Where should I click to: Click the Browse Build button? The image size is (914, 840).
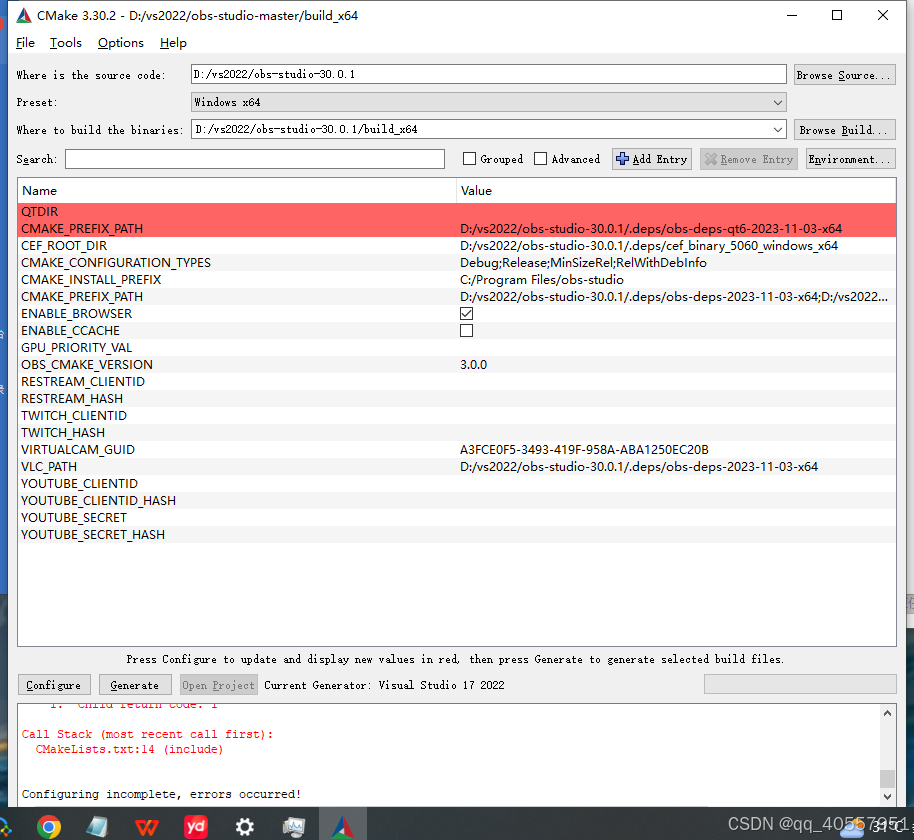point(844,129)
